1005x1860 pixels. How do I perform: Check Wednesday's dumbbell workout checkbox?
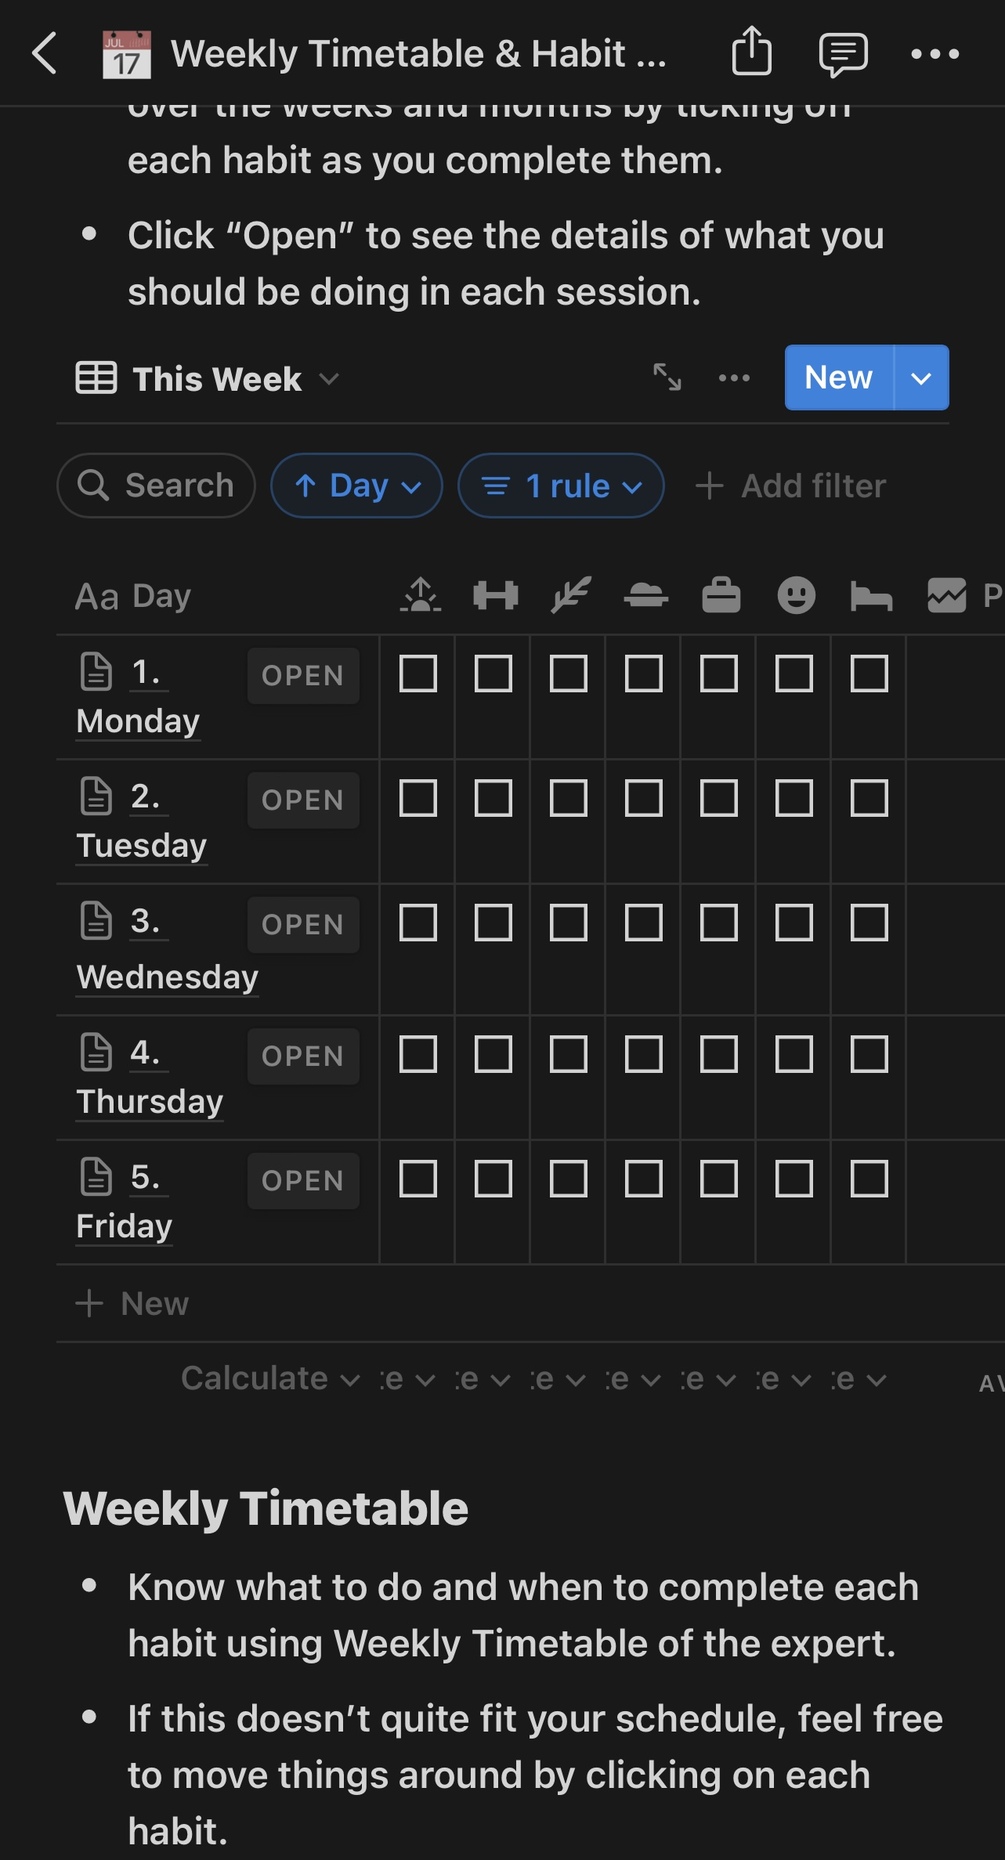493,923
